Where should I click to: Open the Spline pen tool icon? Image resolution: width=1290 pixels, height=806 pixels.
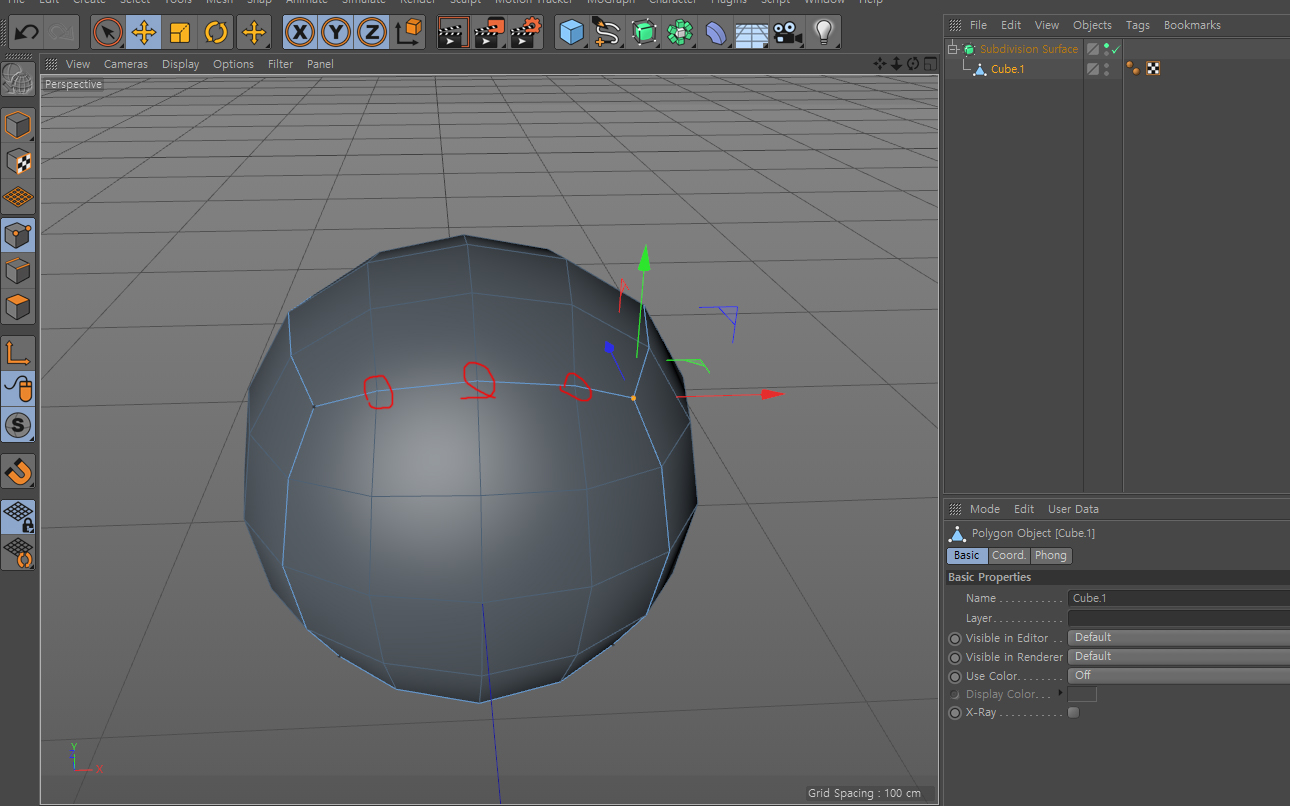click(607, 32)
